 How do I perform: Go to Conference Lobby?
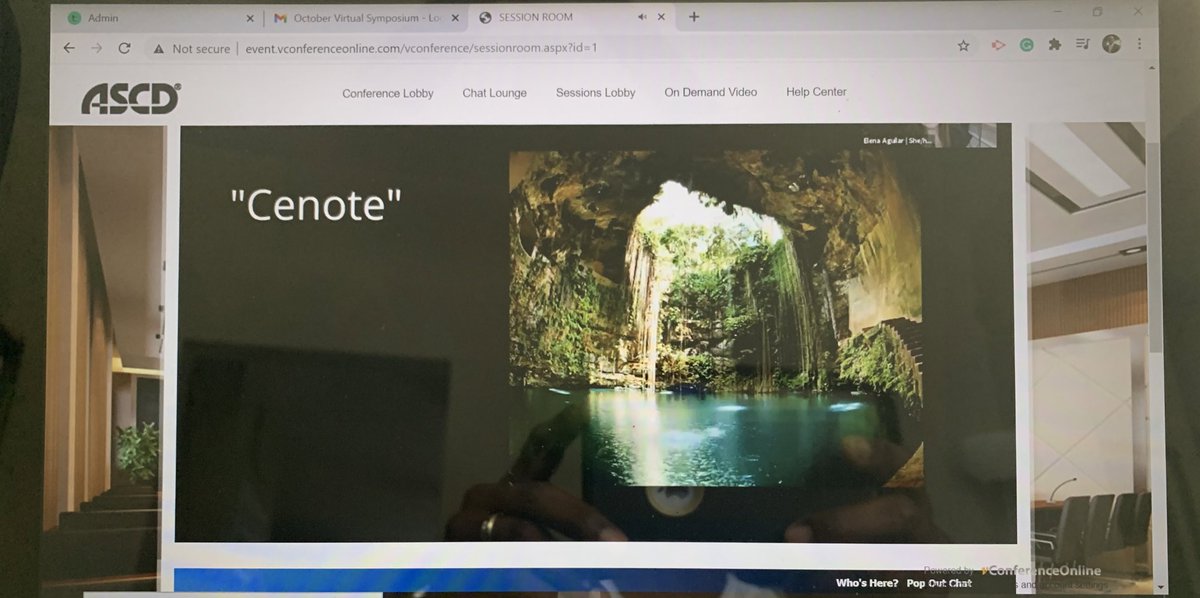tap(388, 93)
